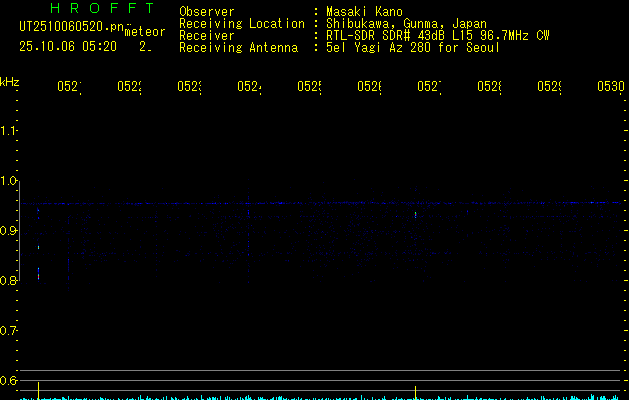Click the Receiver label
This screenshot has width=629, height=400.
[207, 35]
